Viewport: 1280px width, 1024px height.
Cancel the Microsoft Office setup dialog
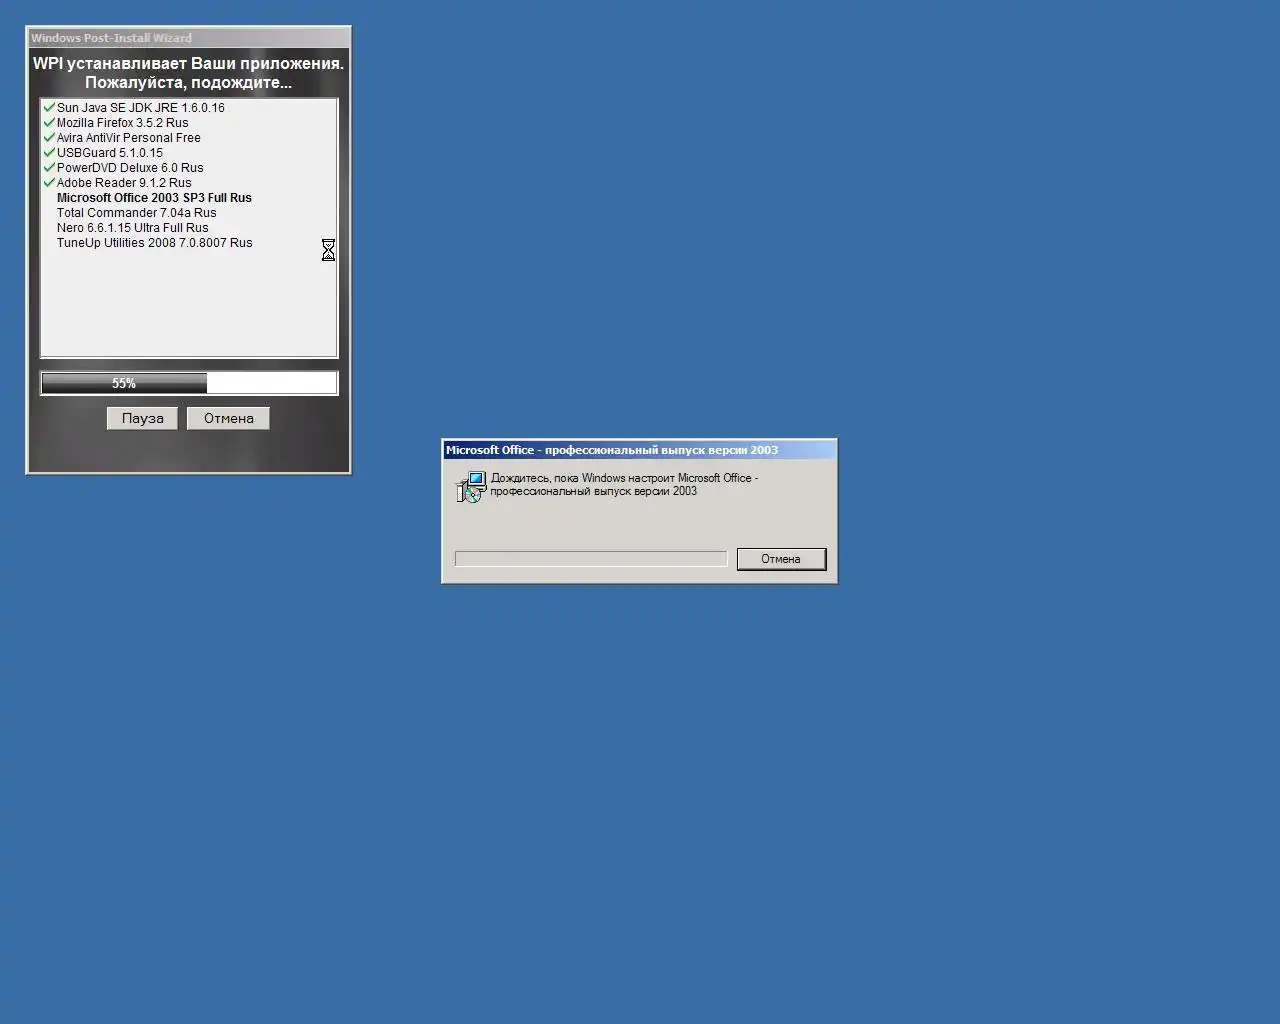[x=781, y=559]
